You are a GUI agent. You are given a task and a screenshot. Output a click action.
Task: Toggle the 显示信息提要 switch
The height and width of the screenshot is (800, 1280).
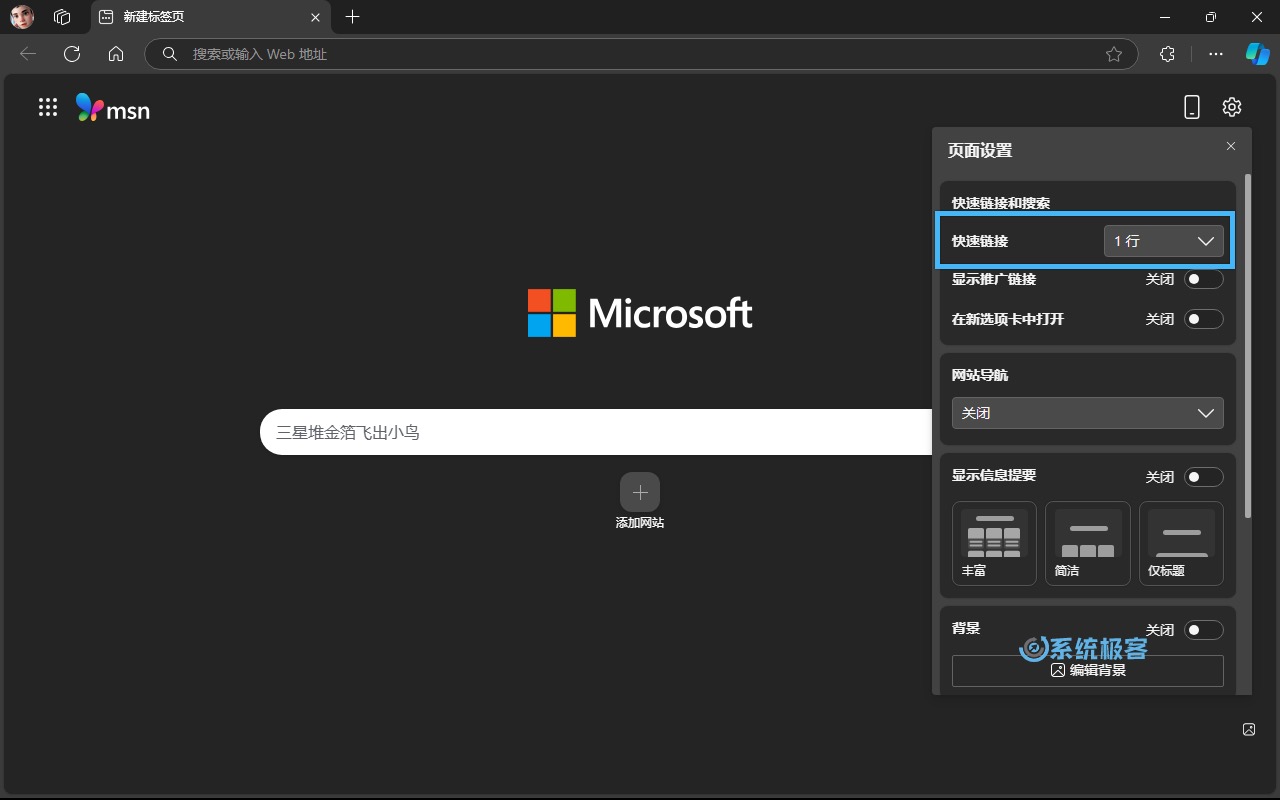1203,477
